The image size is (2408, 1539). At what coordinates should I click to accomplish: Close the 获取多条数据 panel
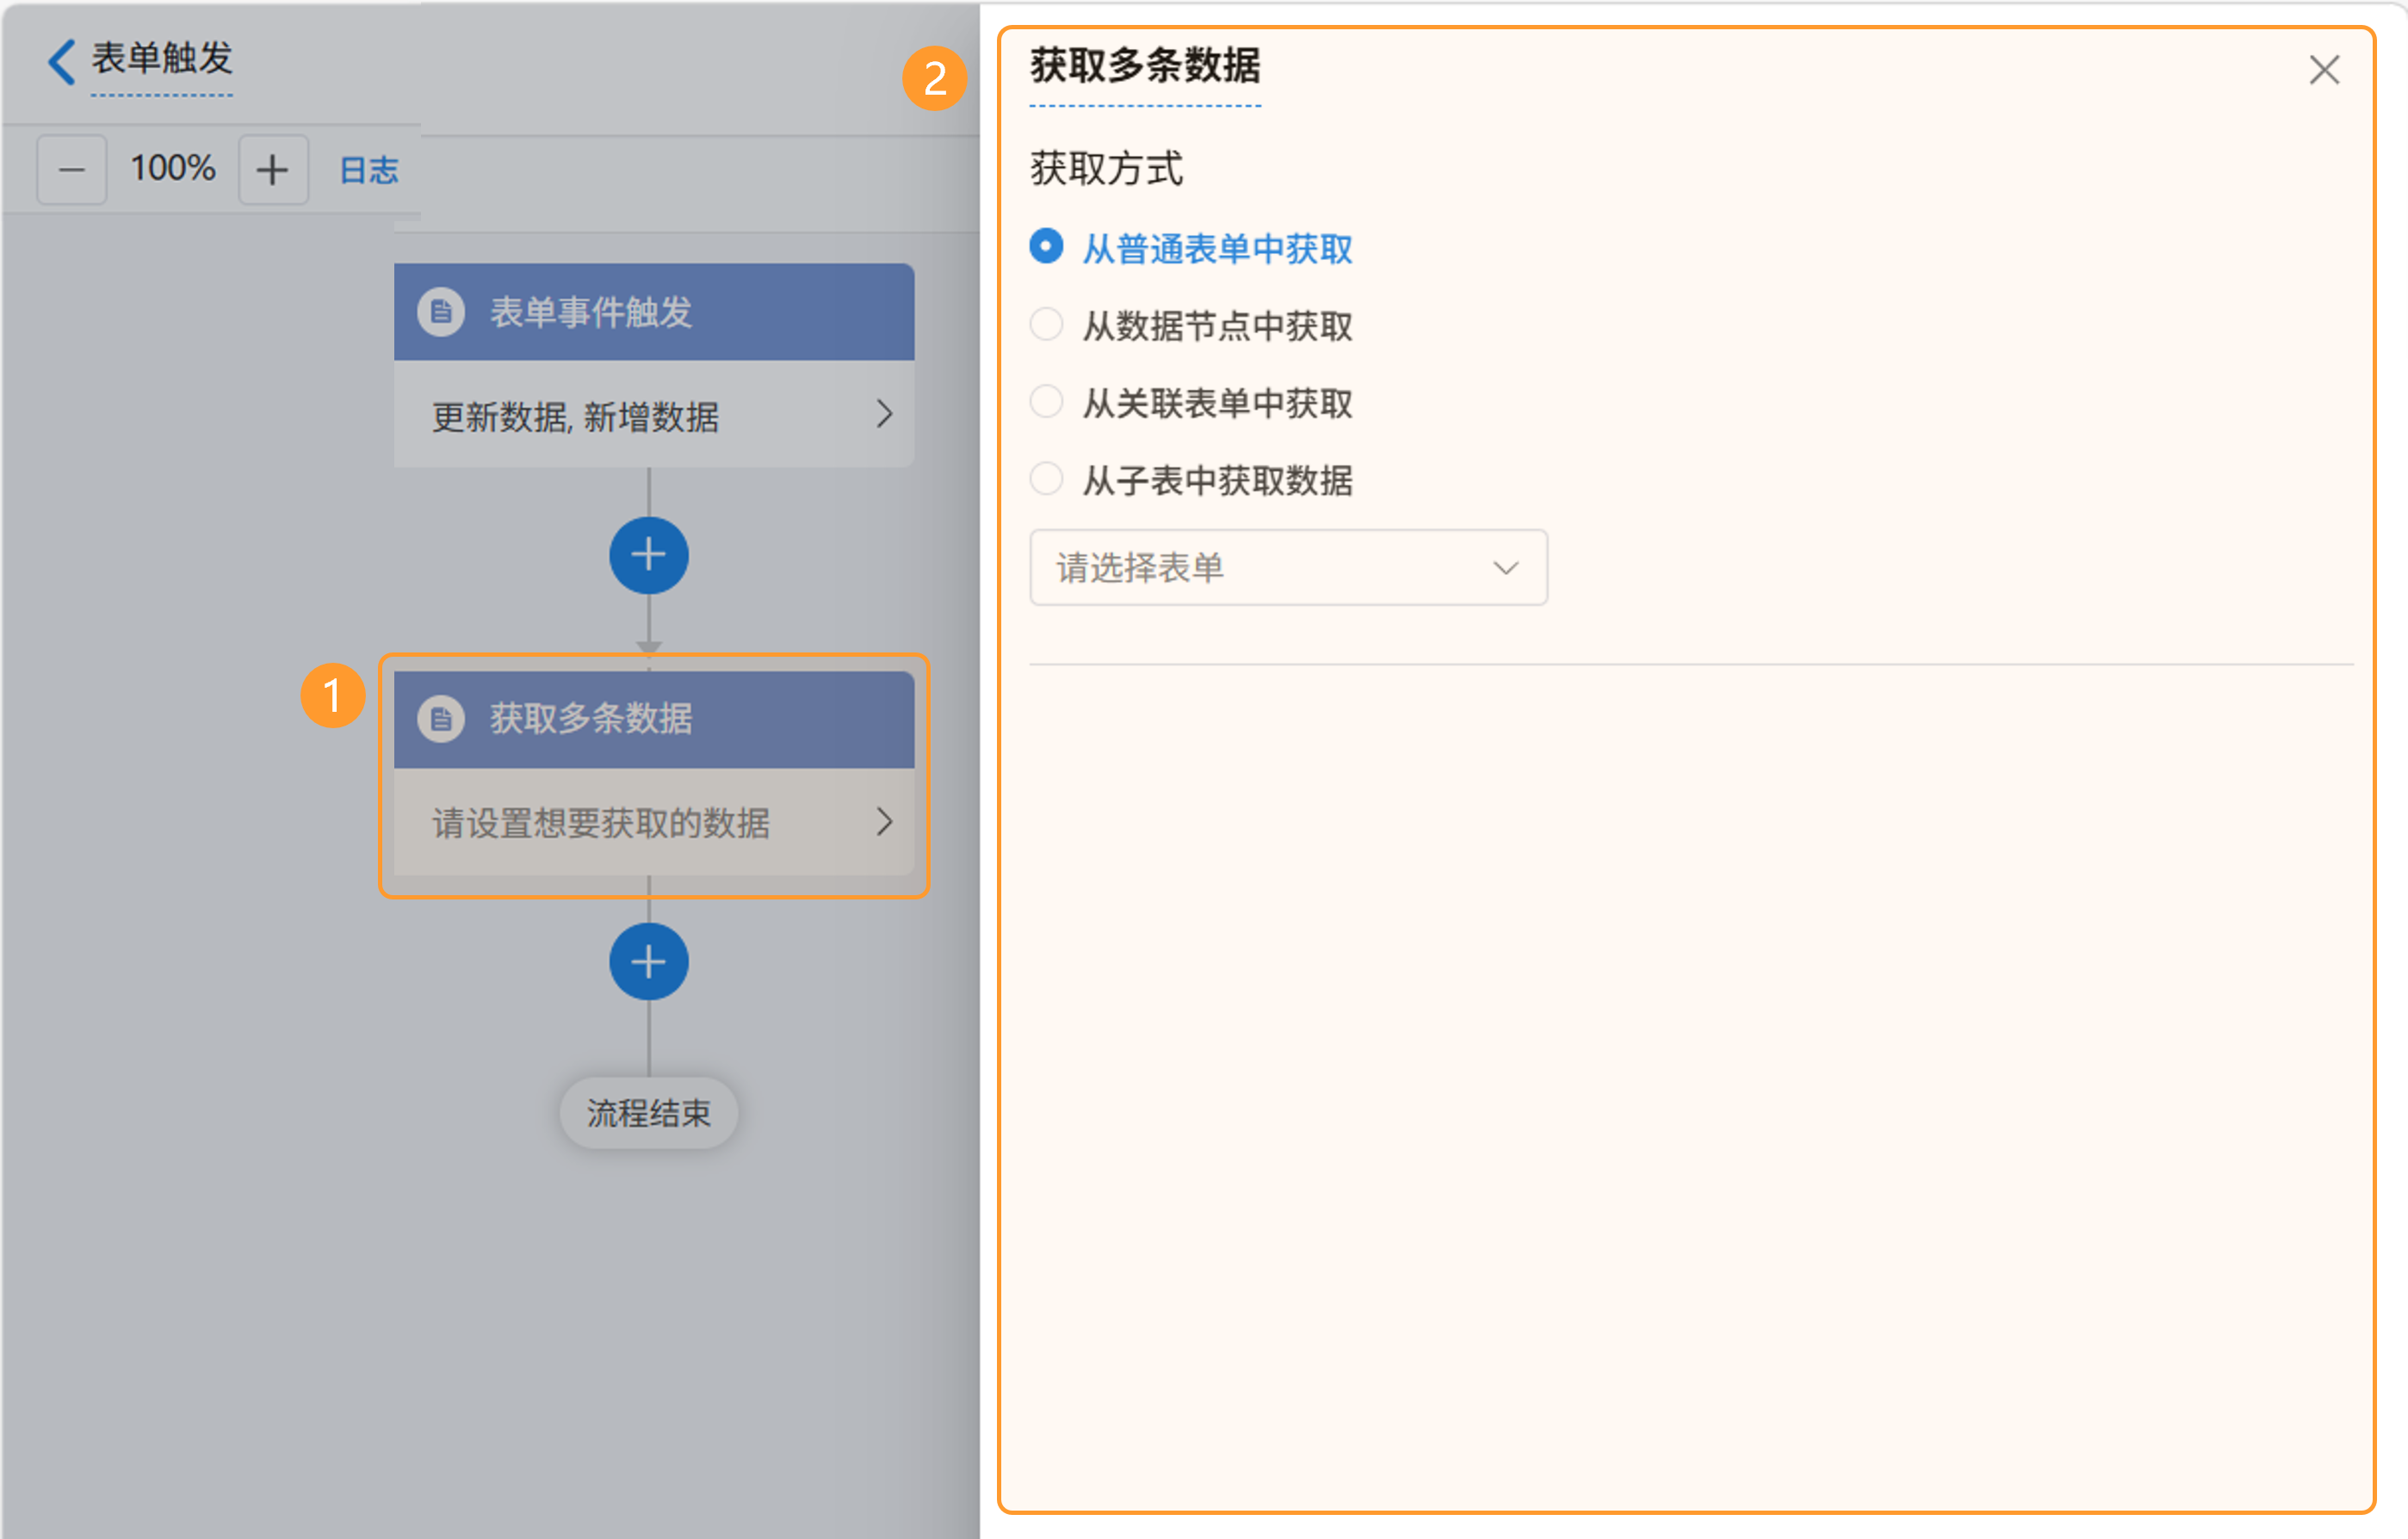[x=2324, y=70]
